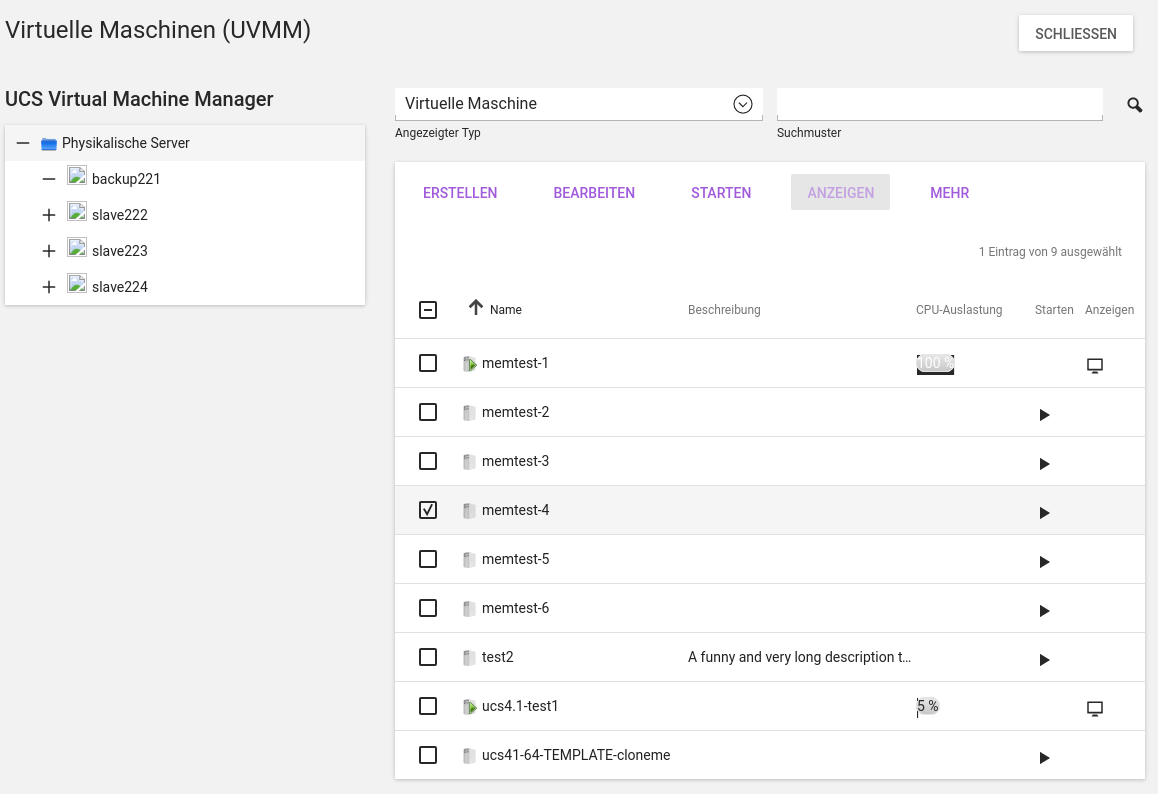Check the memtest-1 row checkbox
The height and width of the screenshot is (794, 1158).
point(428,363)
